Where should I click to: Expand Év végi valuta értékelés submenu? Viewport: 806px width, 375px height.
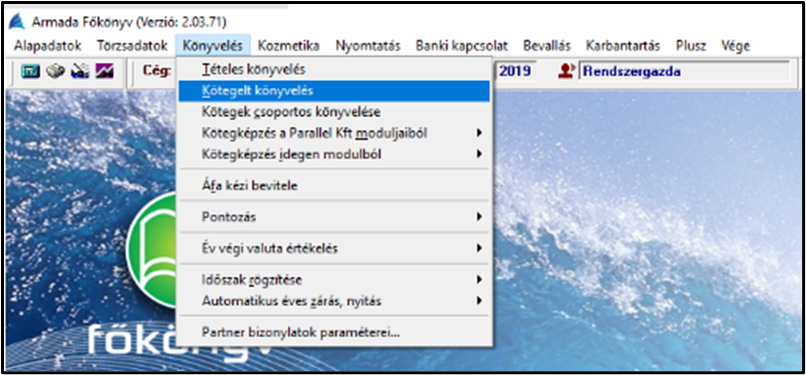334,249
